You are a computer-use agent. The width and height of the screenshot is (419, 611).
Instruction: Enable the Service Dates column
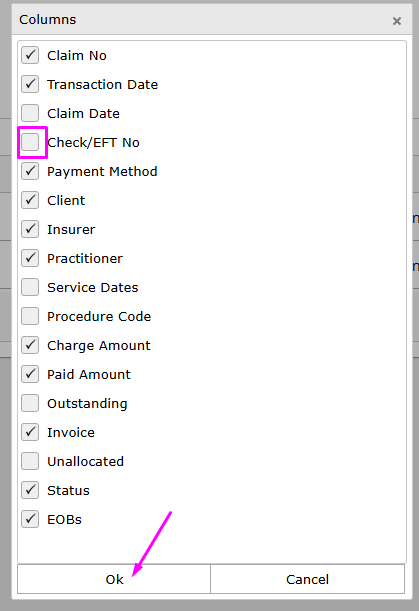(30, 287)
